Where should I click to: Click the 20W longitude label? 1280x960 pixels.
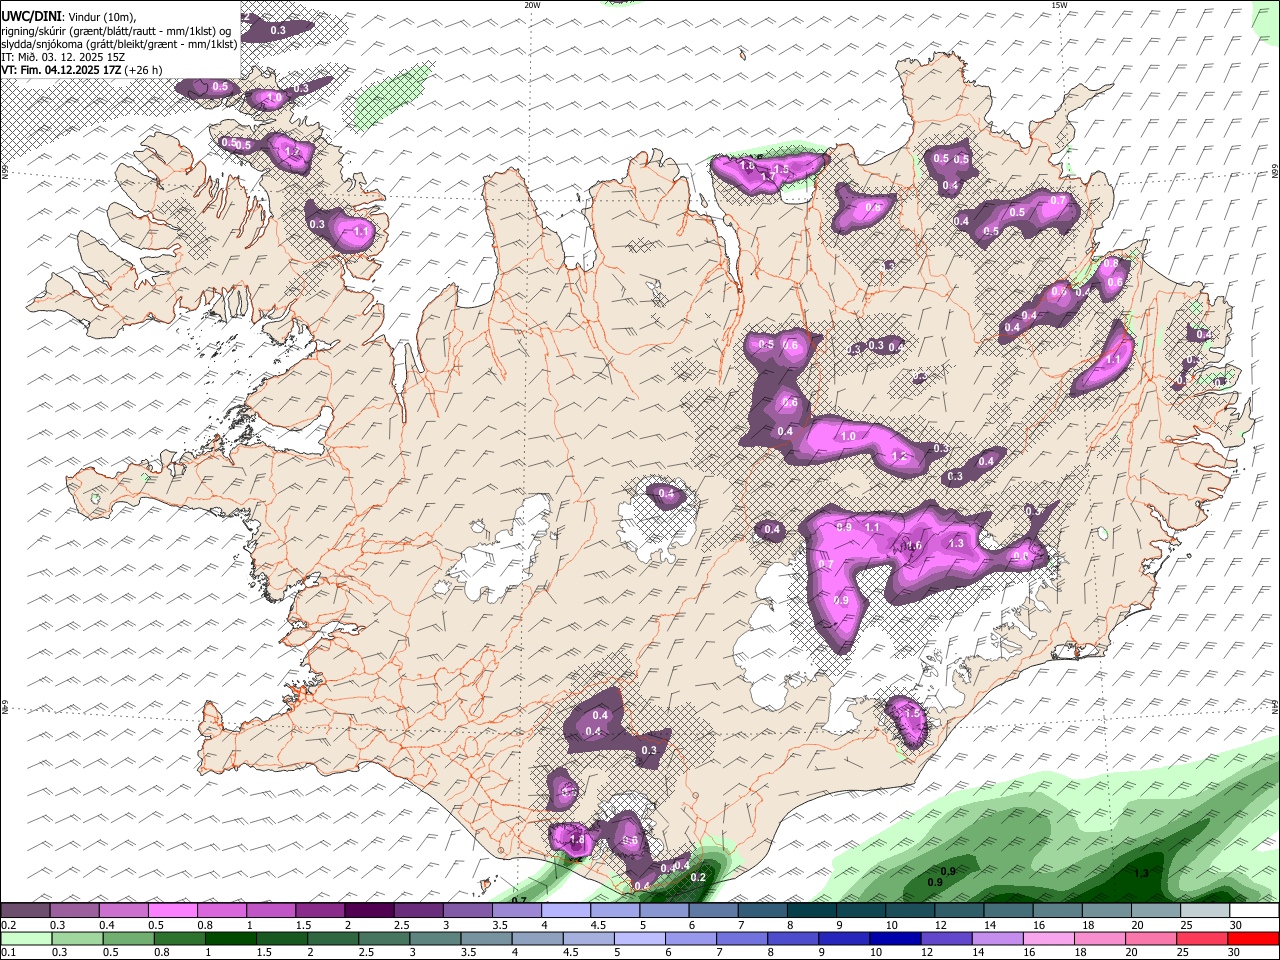tap(532, 5)
